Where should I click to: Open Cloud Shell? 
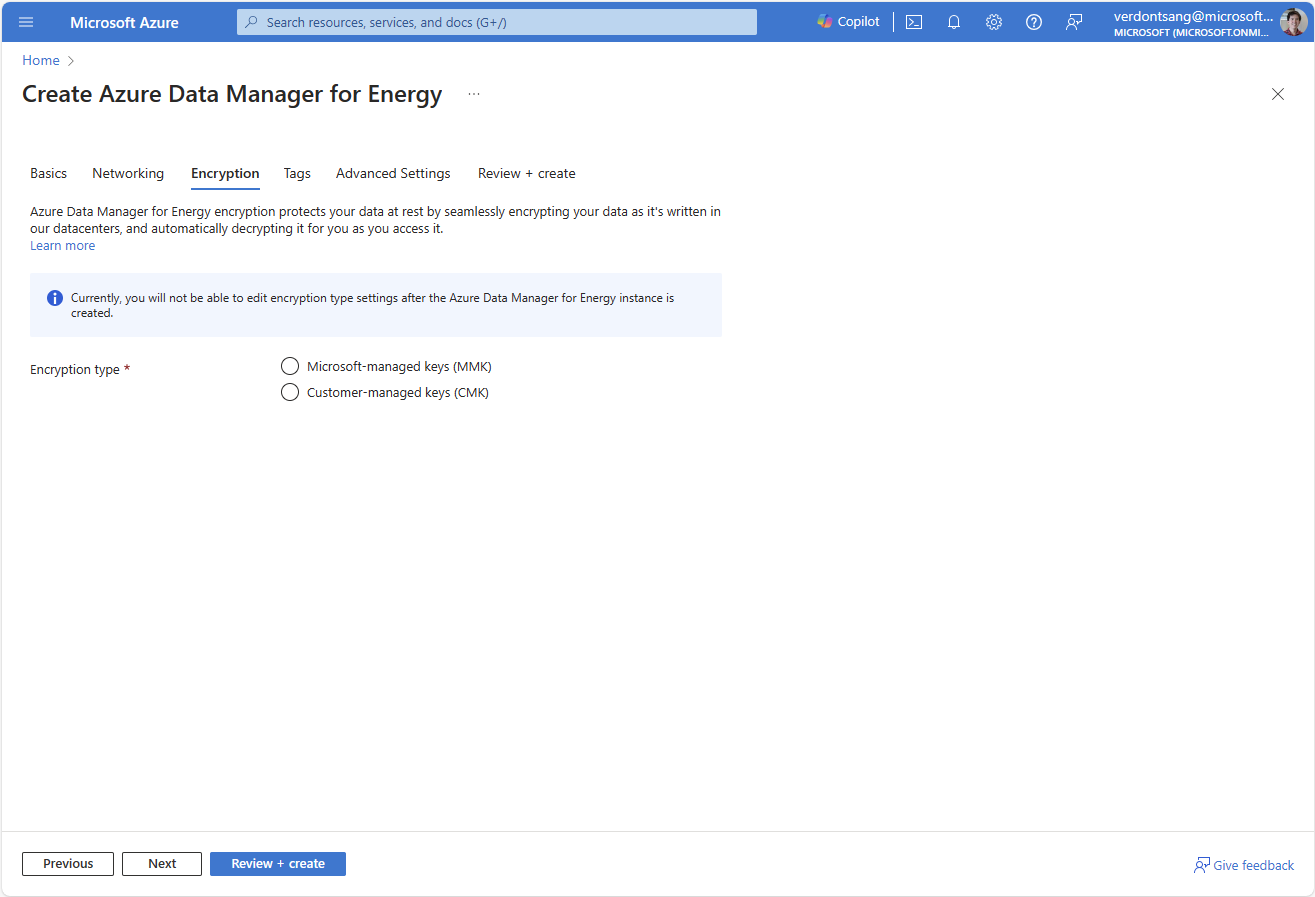click(913, 21)
